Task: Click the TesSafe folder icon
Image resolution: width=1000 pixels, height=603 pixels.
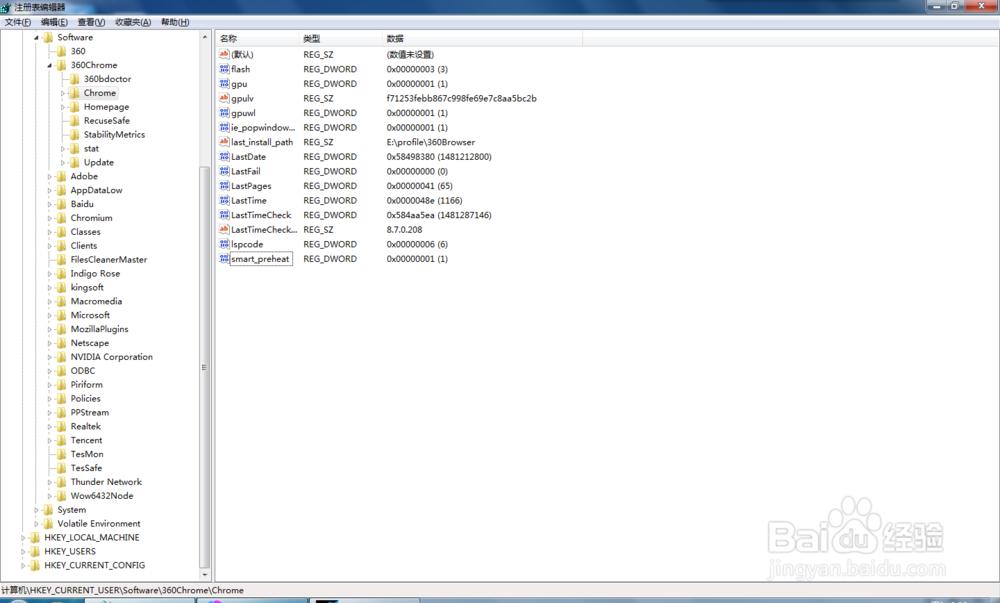Action: tap(62, 468)
